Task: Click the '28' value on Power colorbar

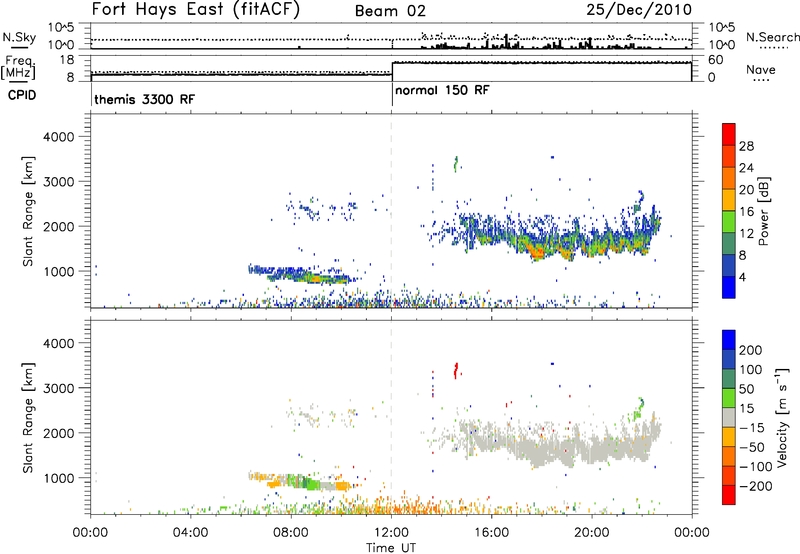Action: point(746,146)
